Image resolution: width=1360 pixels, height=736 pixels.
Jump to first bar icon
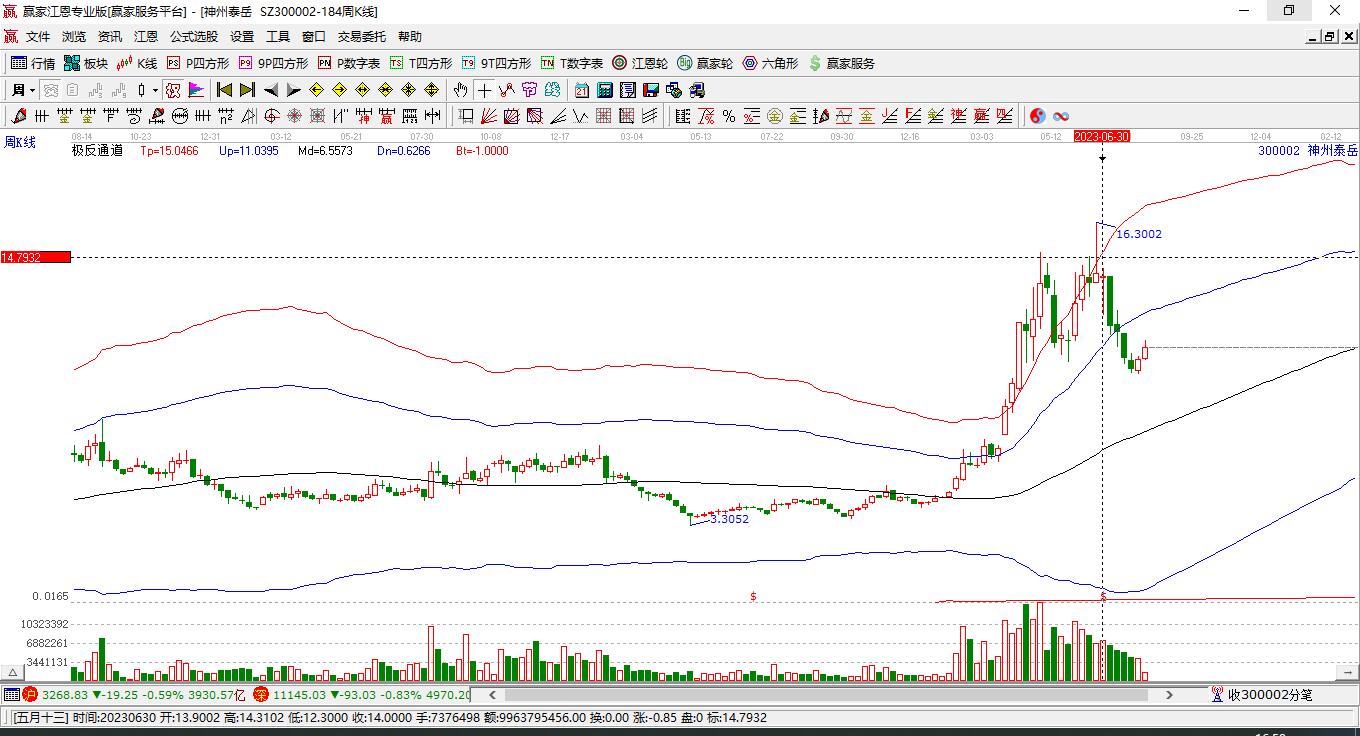pyautogui.click(x=224, y=90)
